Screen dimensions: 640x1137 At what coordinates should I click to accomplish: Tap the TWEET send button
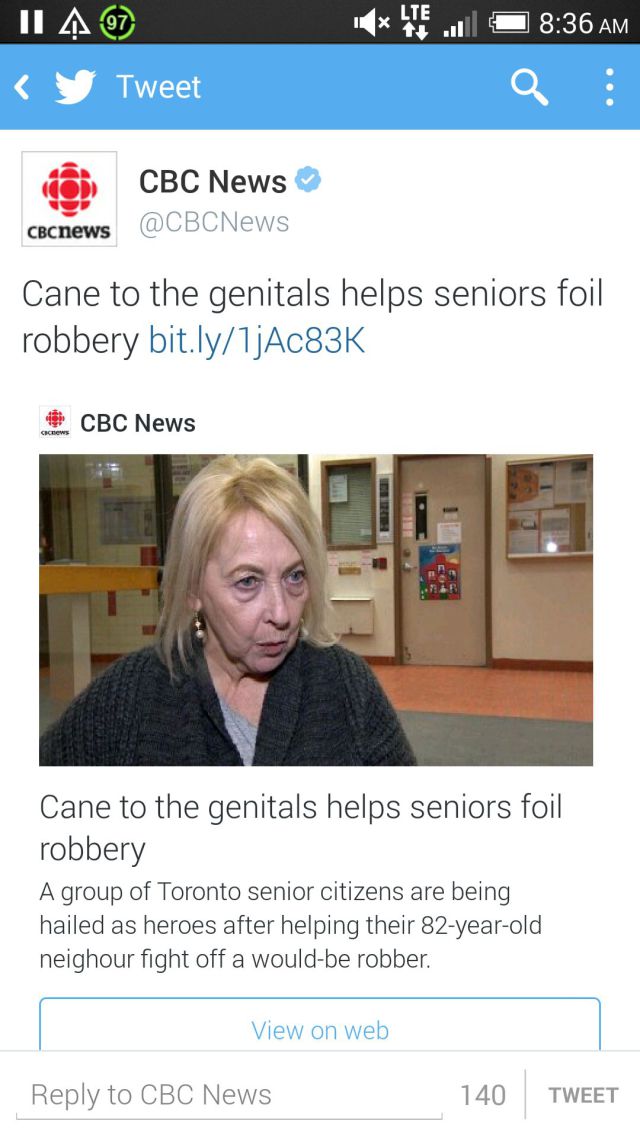pos(583,1095)
